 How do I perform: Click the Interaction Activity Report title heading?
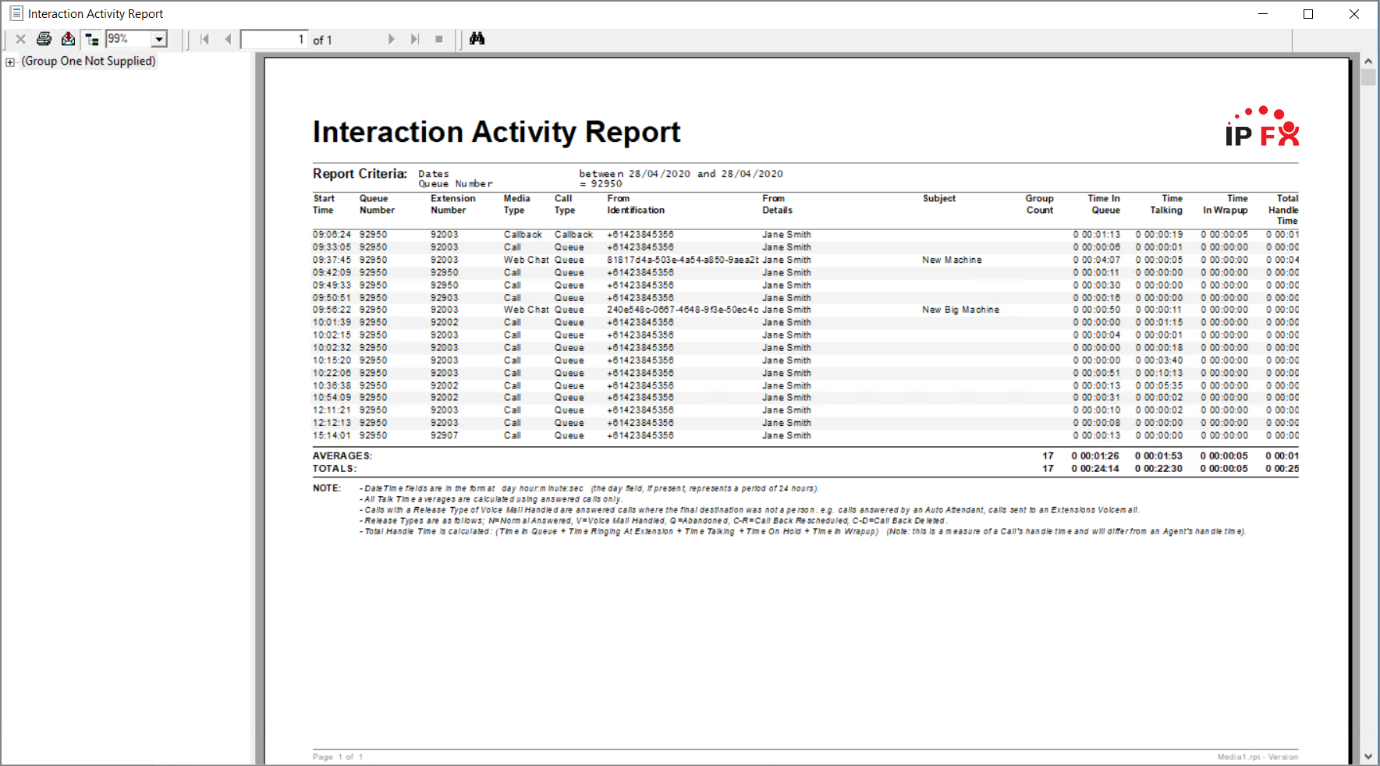click(x=497, y=132)
